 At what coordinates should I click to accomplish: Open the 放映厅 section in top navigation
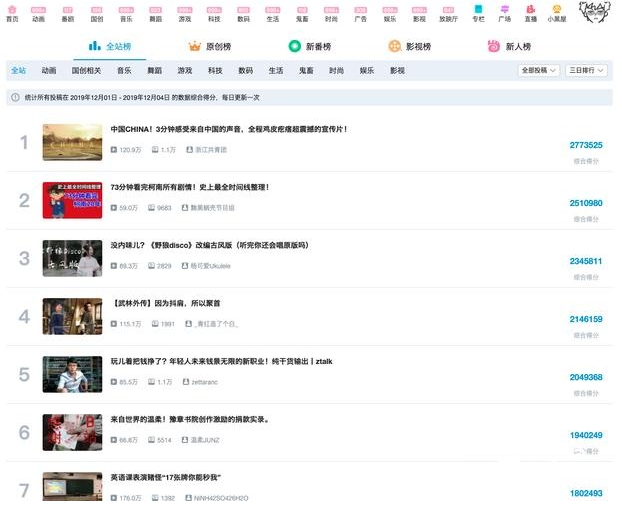coord(449,14)
